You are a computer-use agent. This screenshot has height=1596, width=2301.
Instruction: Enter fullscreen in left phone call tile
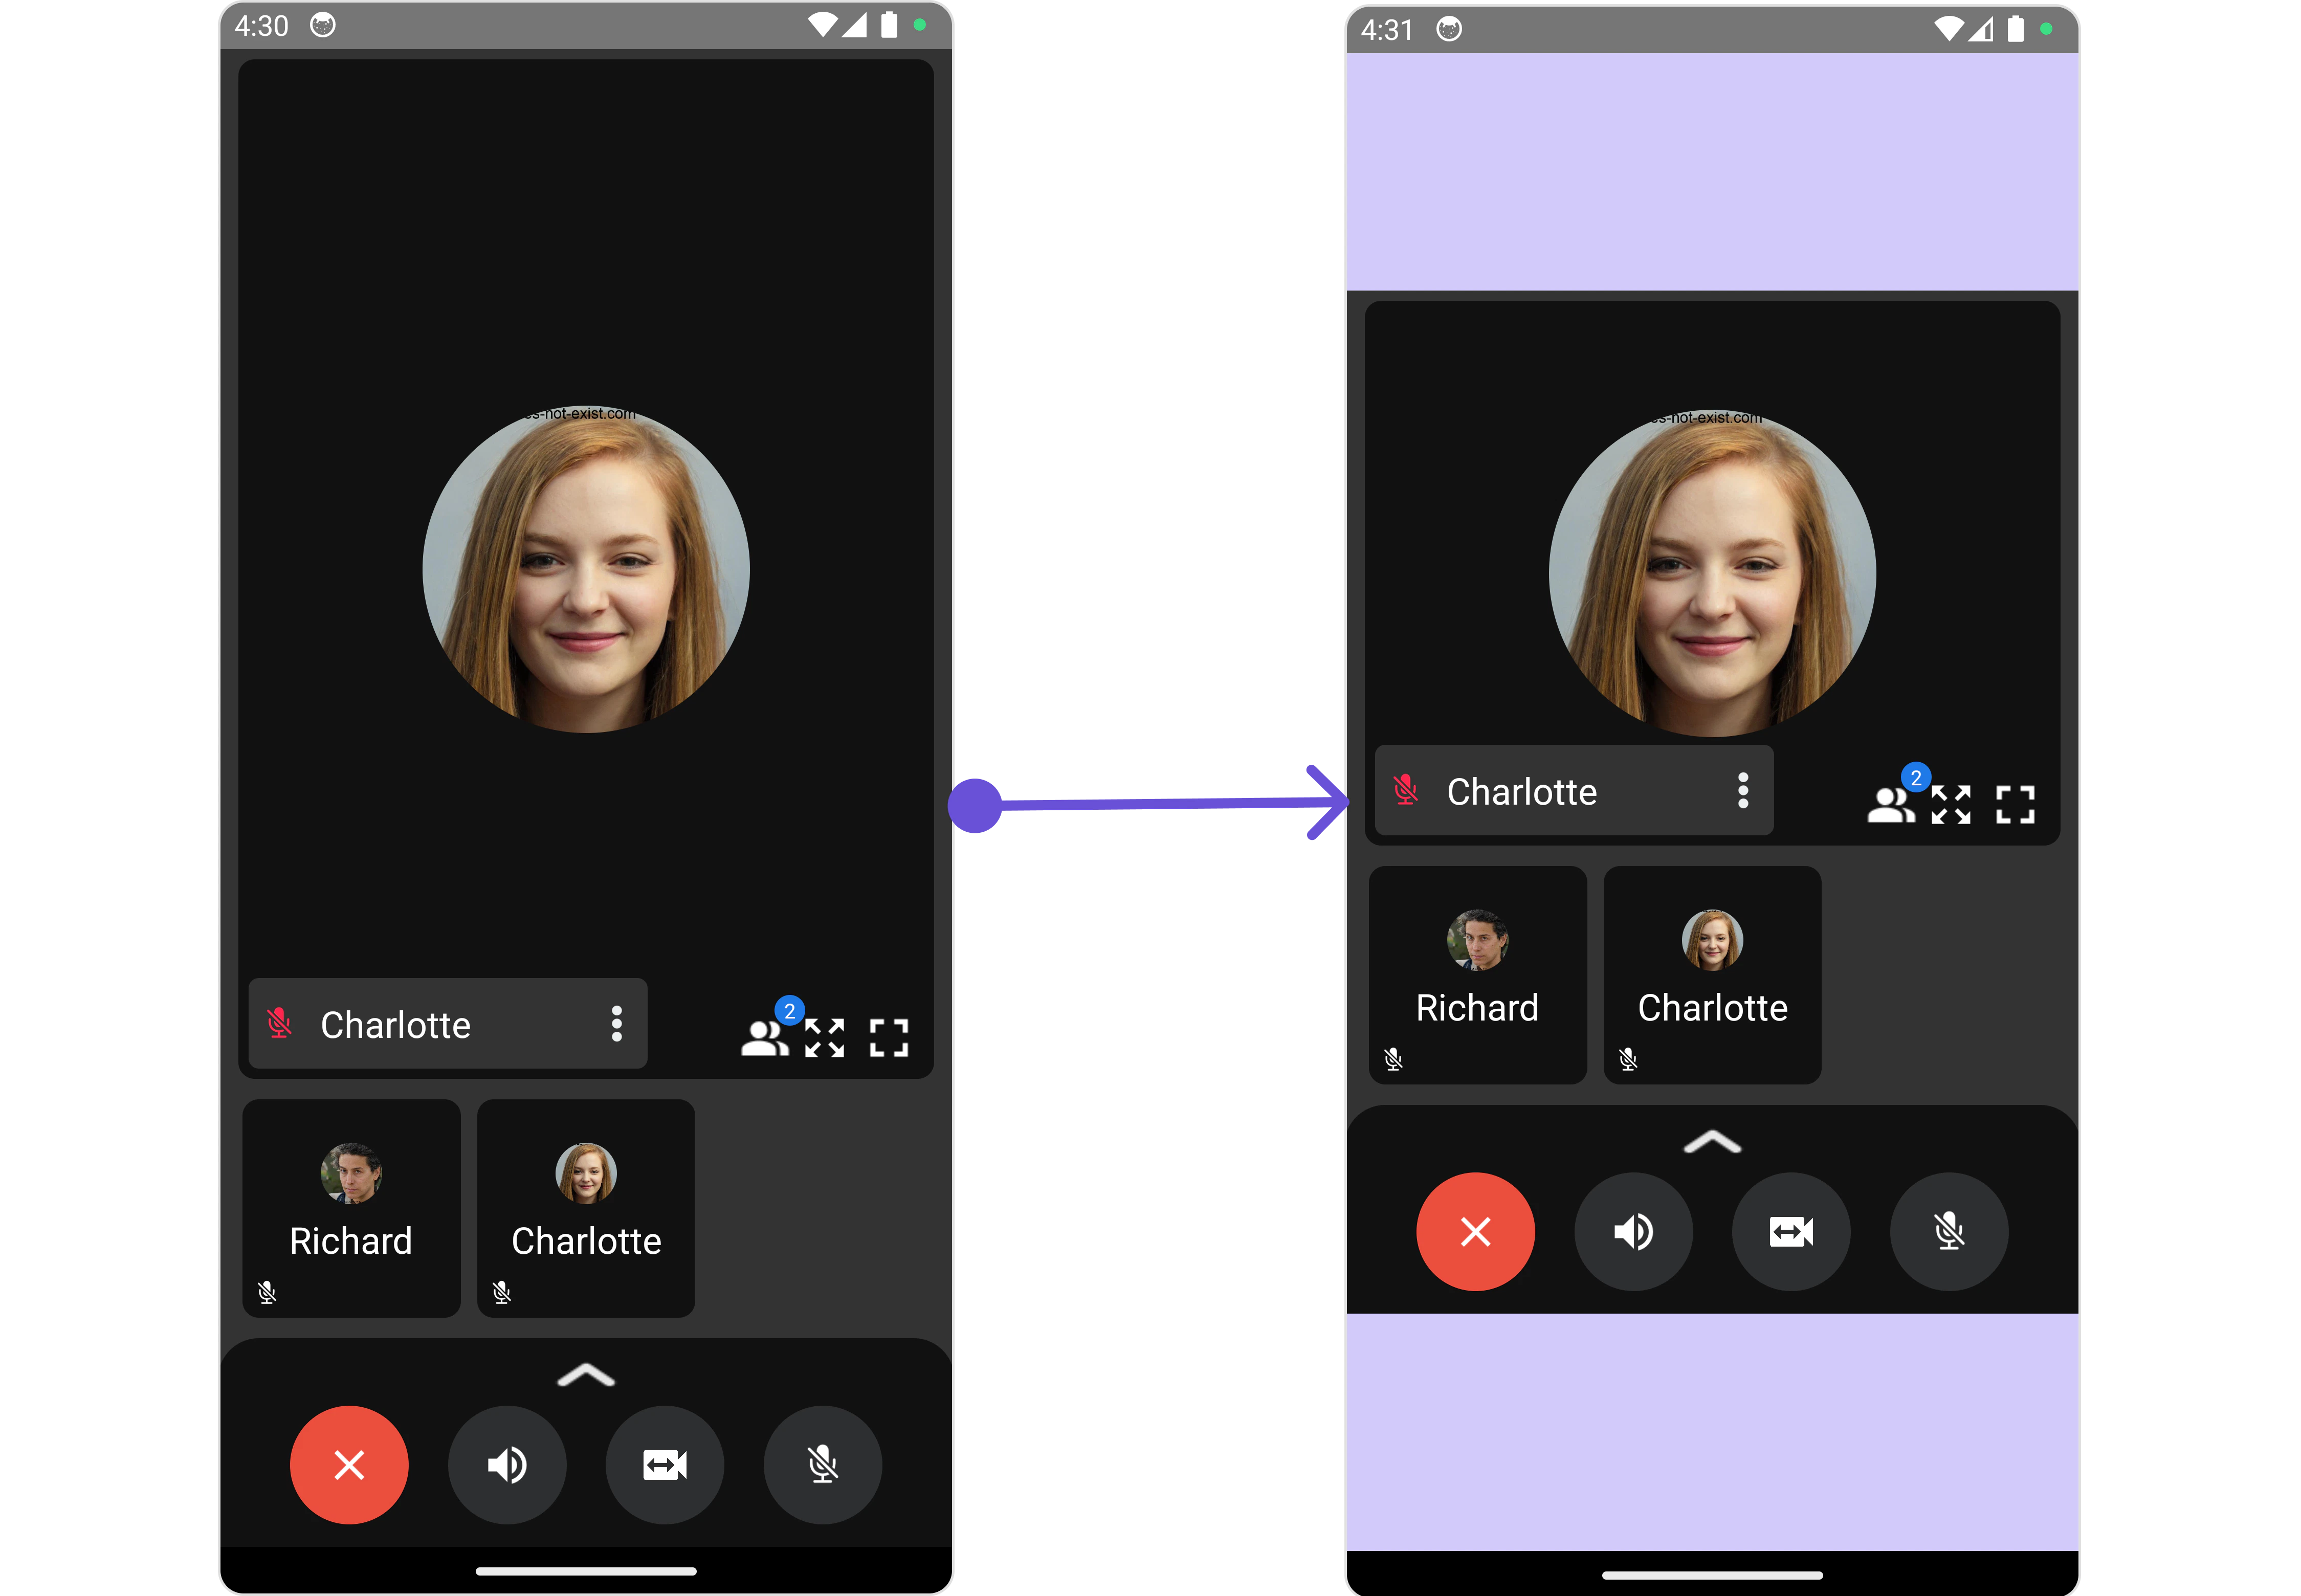pyautogui.click(x=889, y=1038)
